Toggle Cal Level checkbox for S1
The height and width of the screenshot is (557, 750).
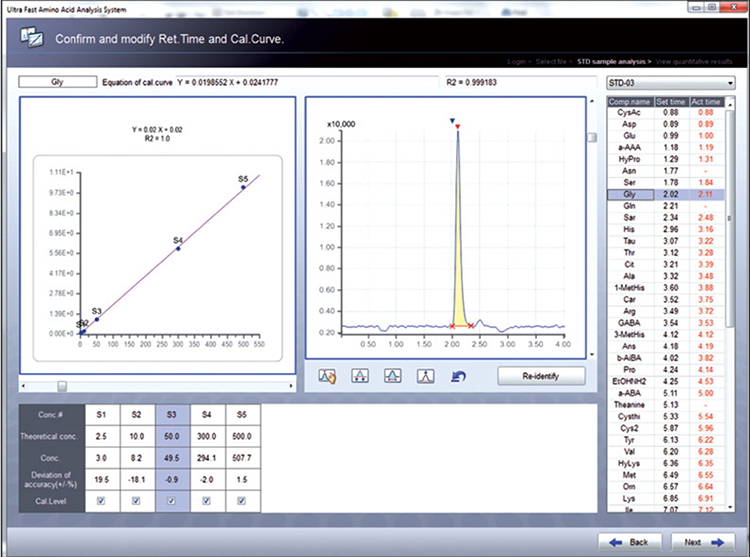[99, 502]
